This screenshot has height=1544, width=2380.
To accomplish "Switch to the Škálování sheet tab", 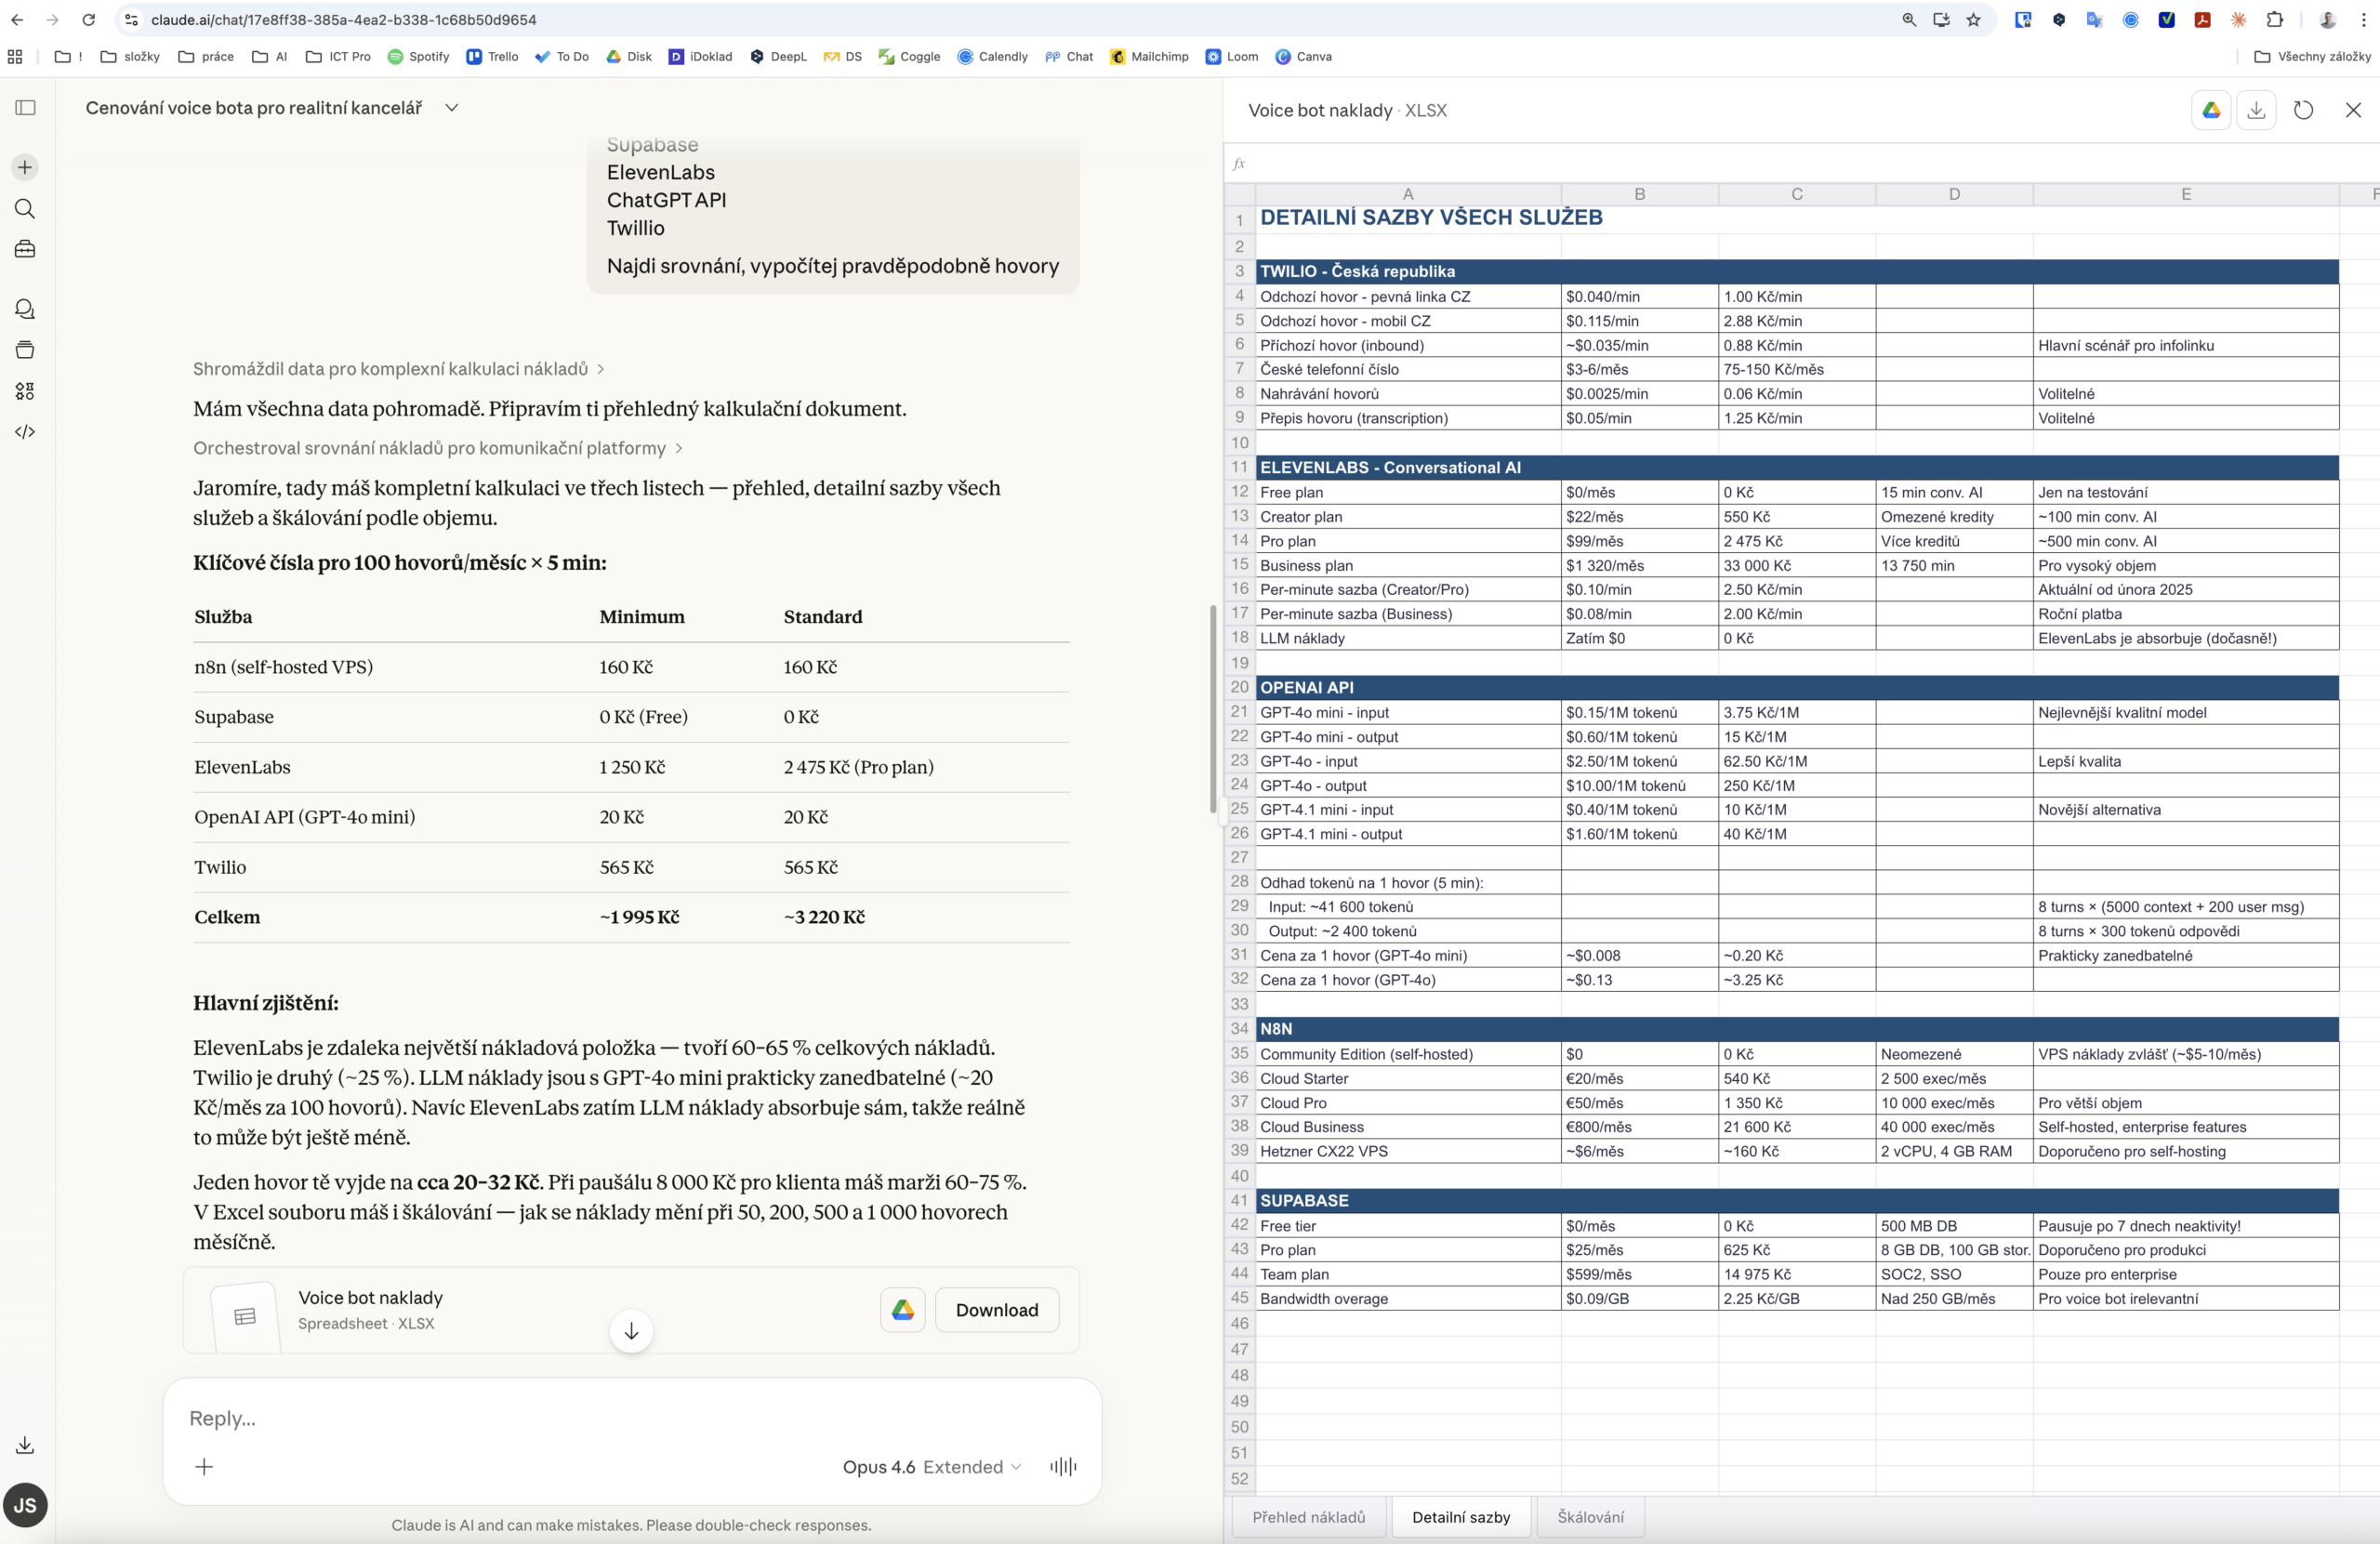I will [1590, 1517].
